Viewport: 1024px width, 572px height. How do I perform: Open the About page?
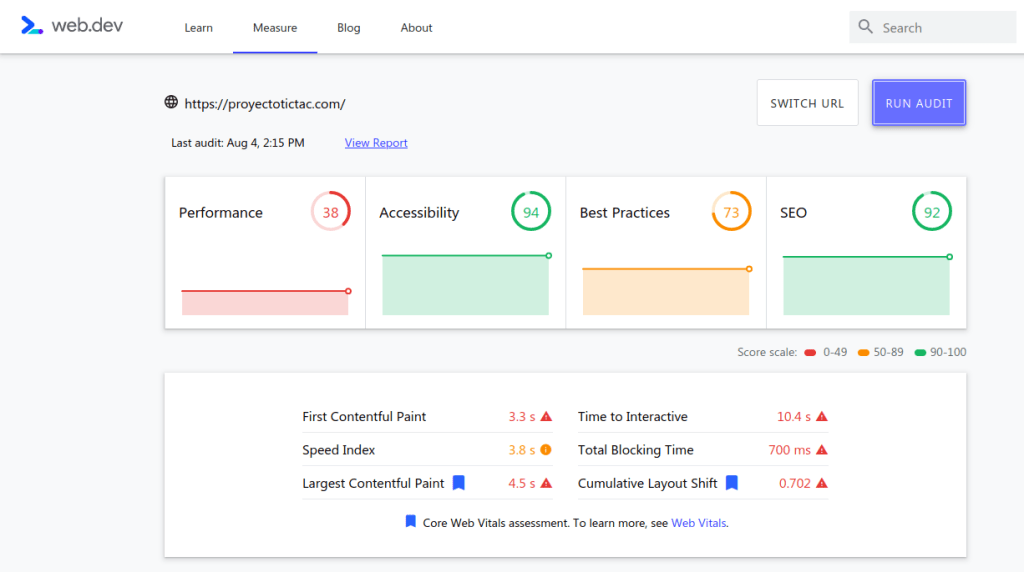coord(416,28)
